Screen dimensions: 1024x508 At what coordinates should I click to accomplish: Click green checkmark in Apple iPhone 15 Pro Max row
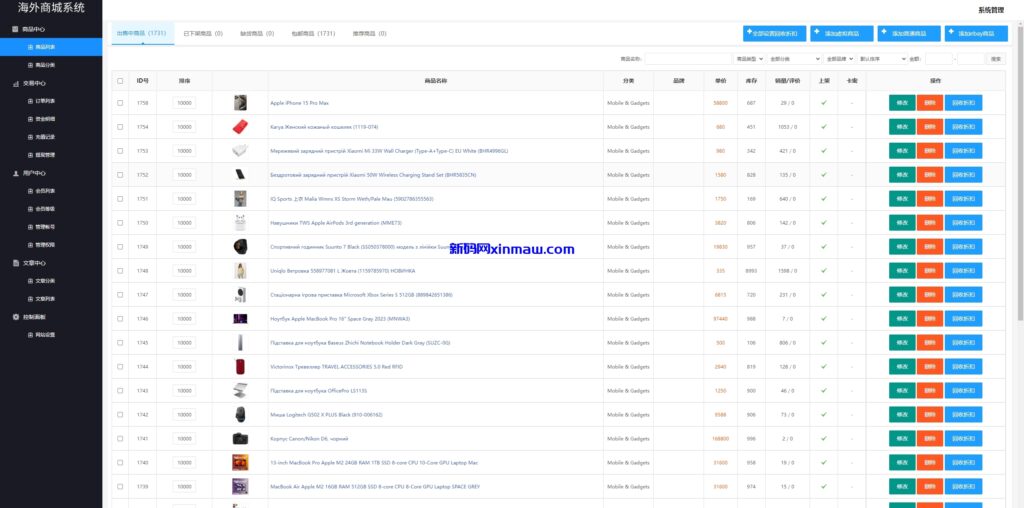(824, 102)
